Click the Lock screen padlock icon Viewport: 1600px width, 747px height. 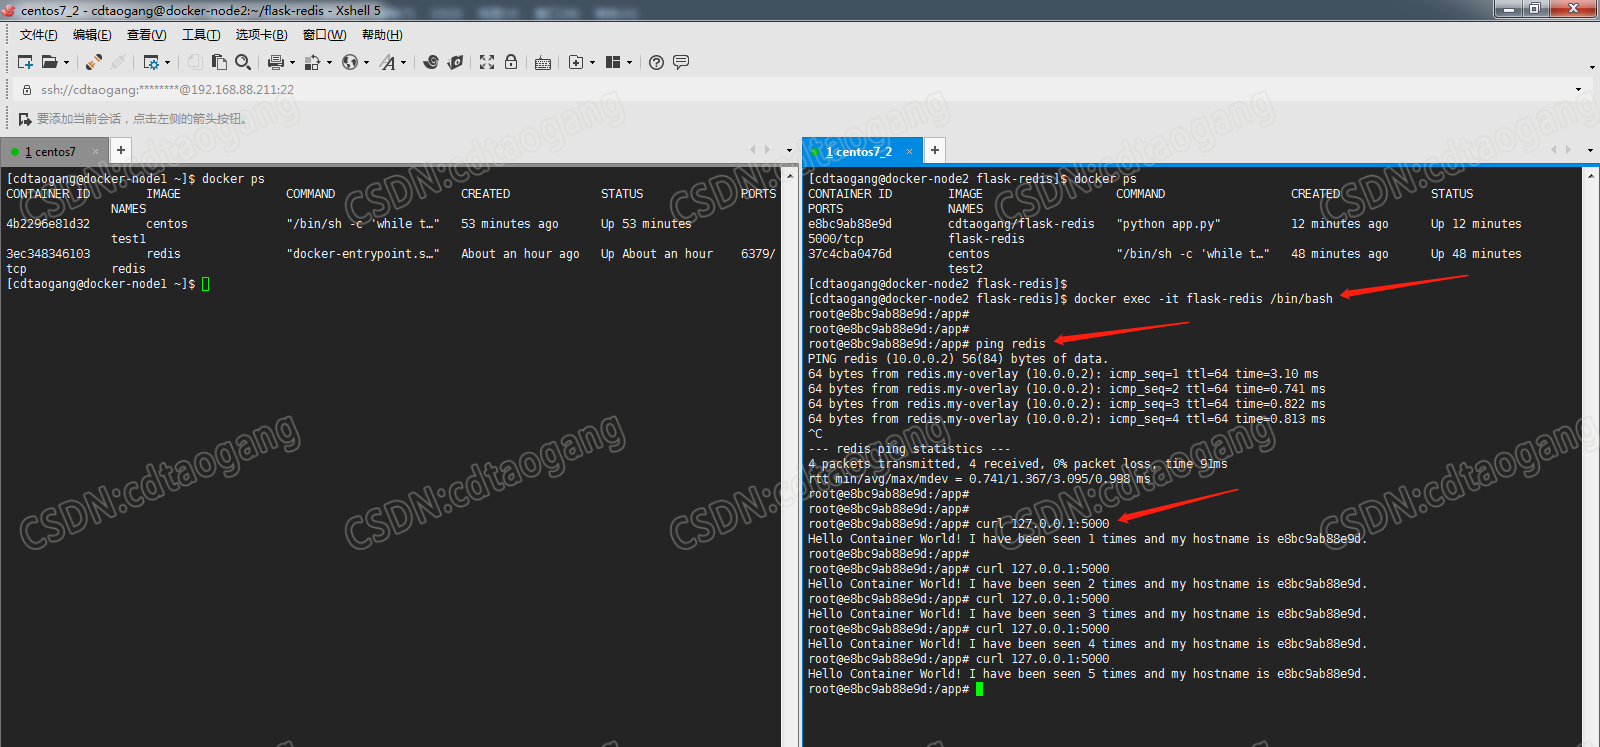(511, 62)
